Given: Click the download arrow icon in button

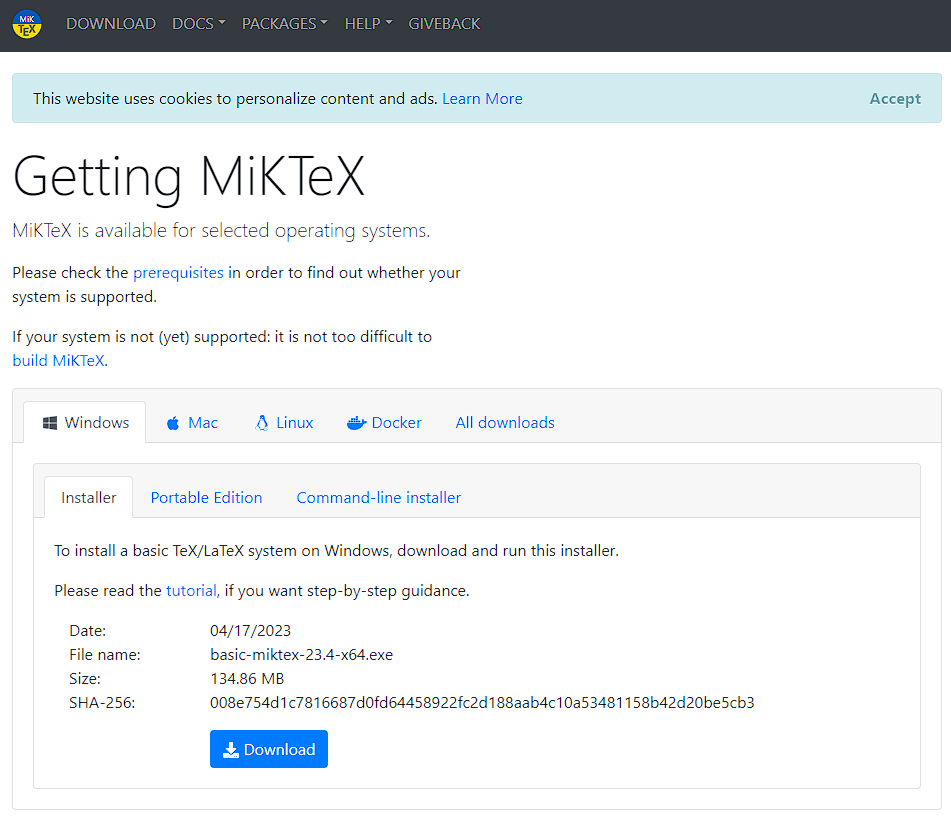Looking at the screenshot, I should point(230,750).
